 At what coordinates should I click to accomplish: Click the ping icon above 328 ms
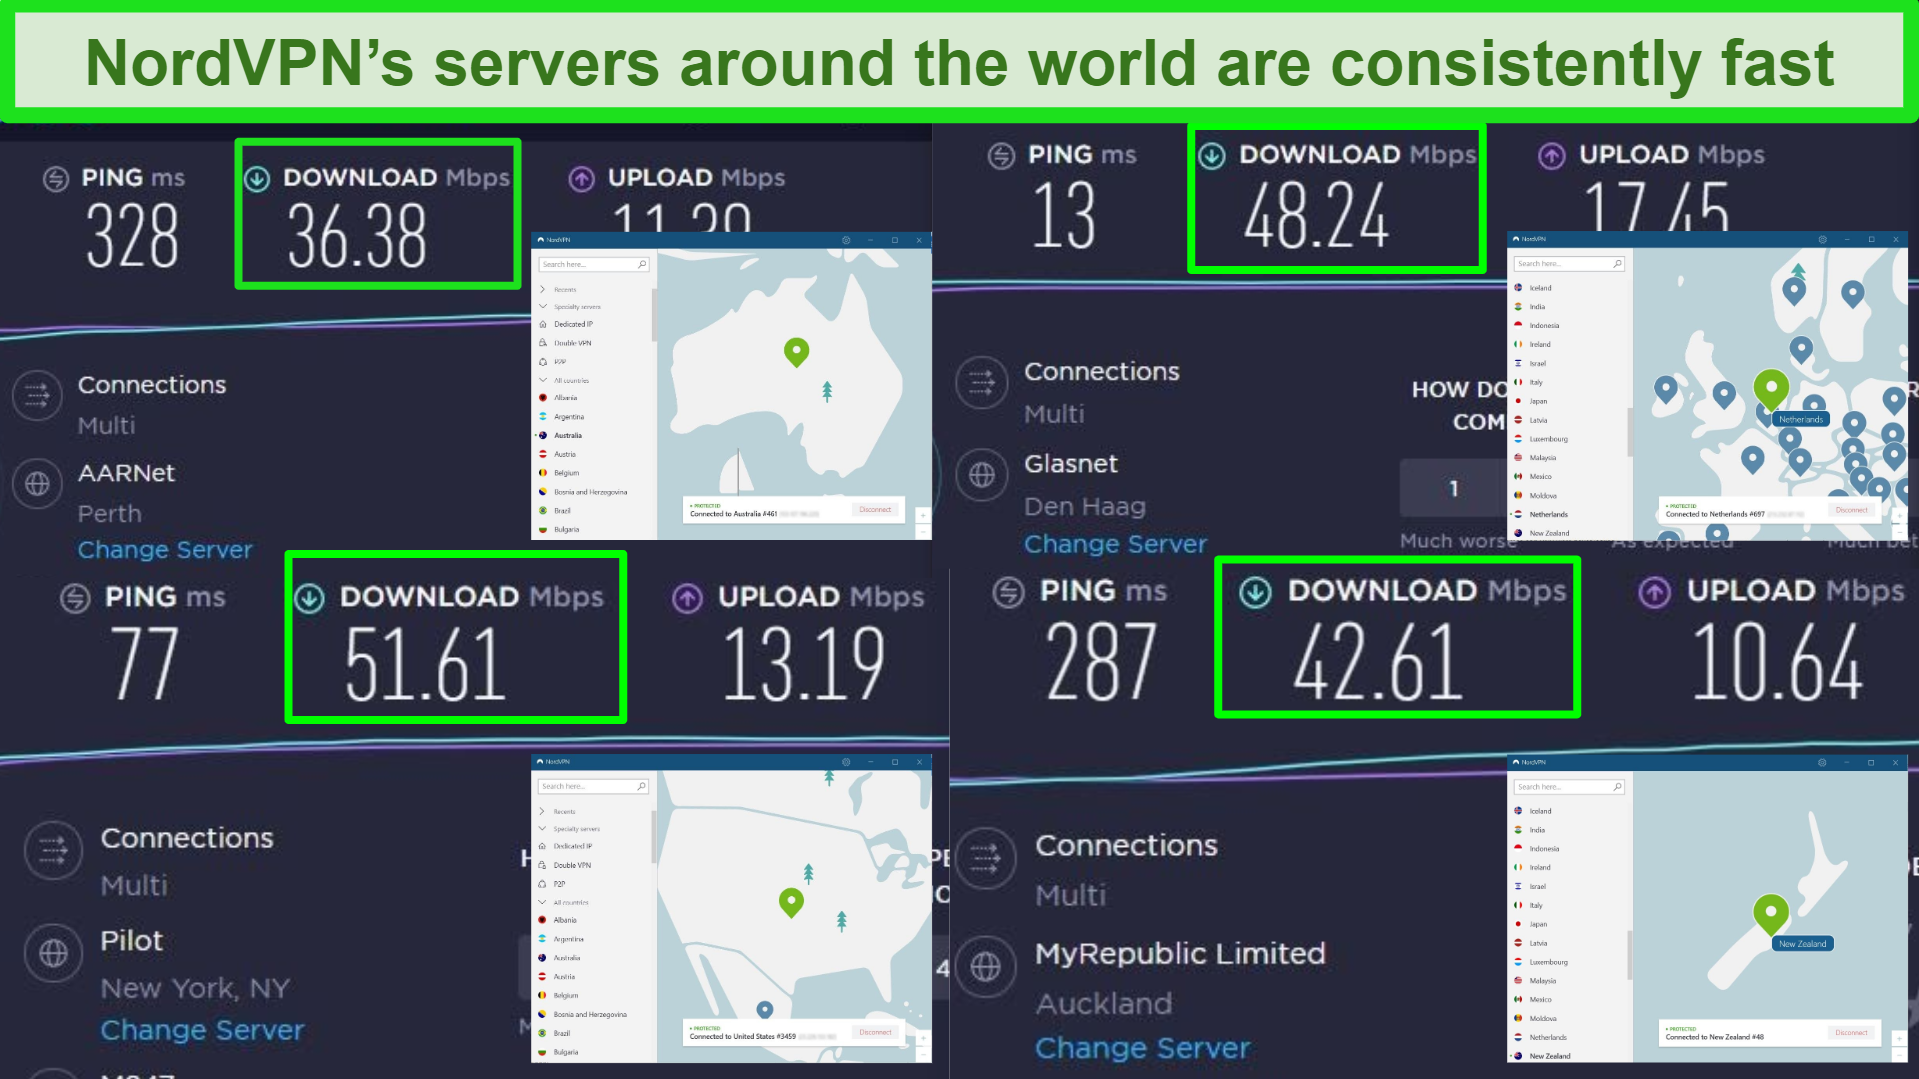point(55,179)
